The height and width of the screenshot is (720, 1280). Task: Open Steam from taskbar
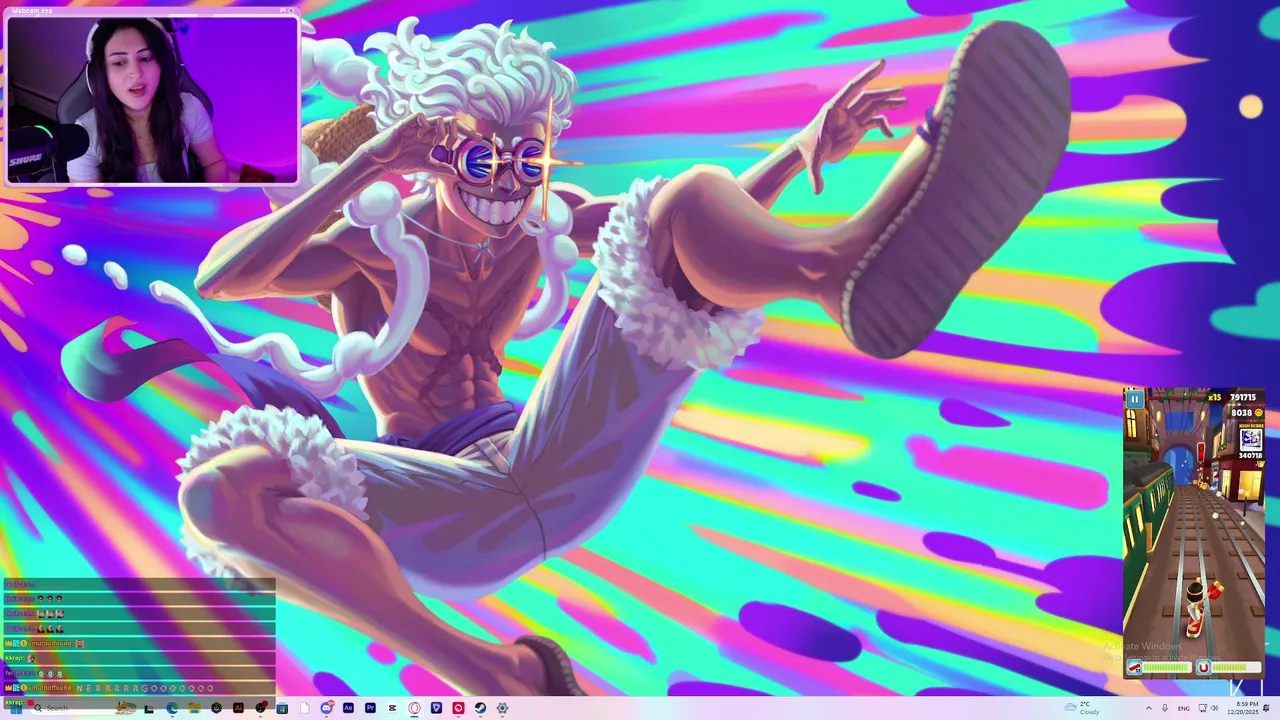(x=480, y=708)
